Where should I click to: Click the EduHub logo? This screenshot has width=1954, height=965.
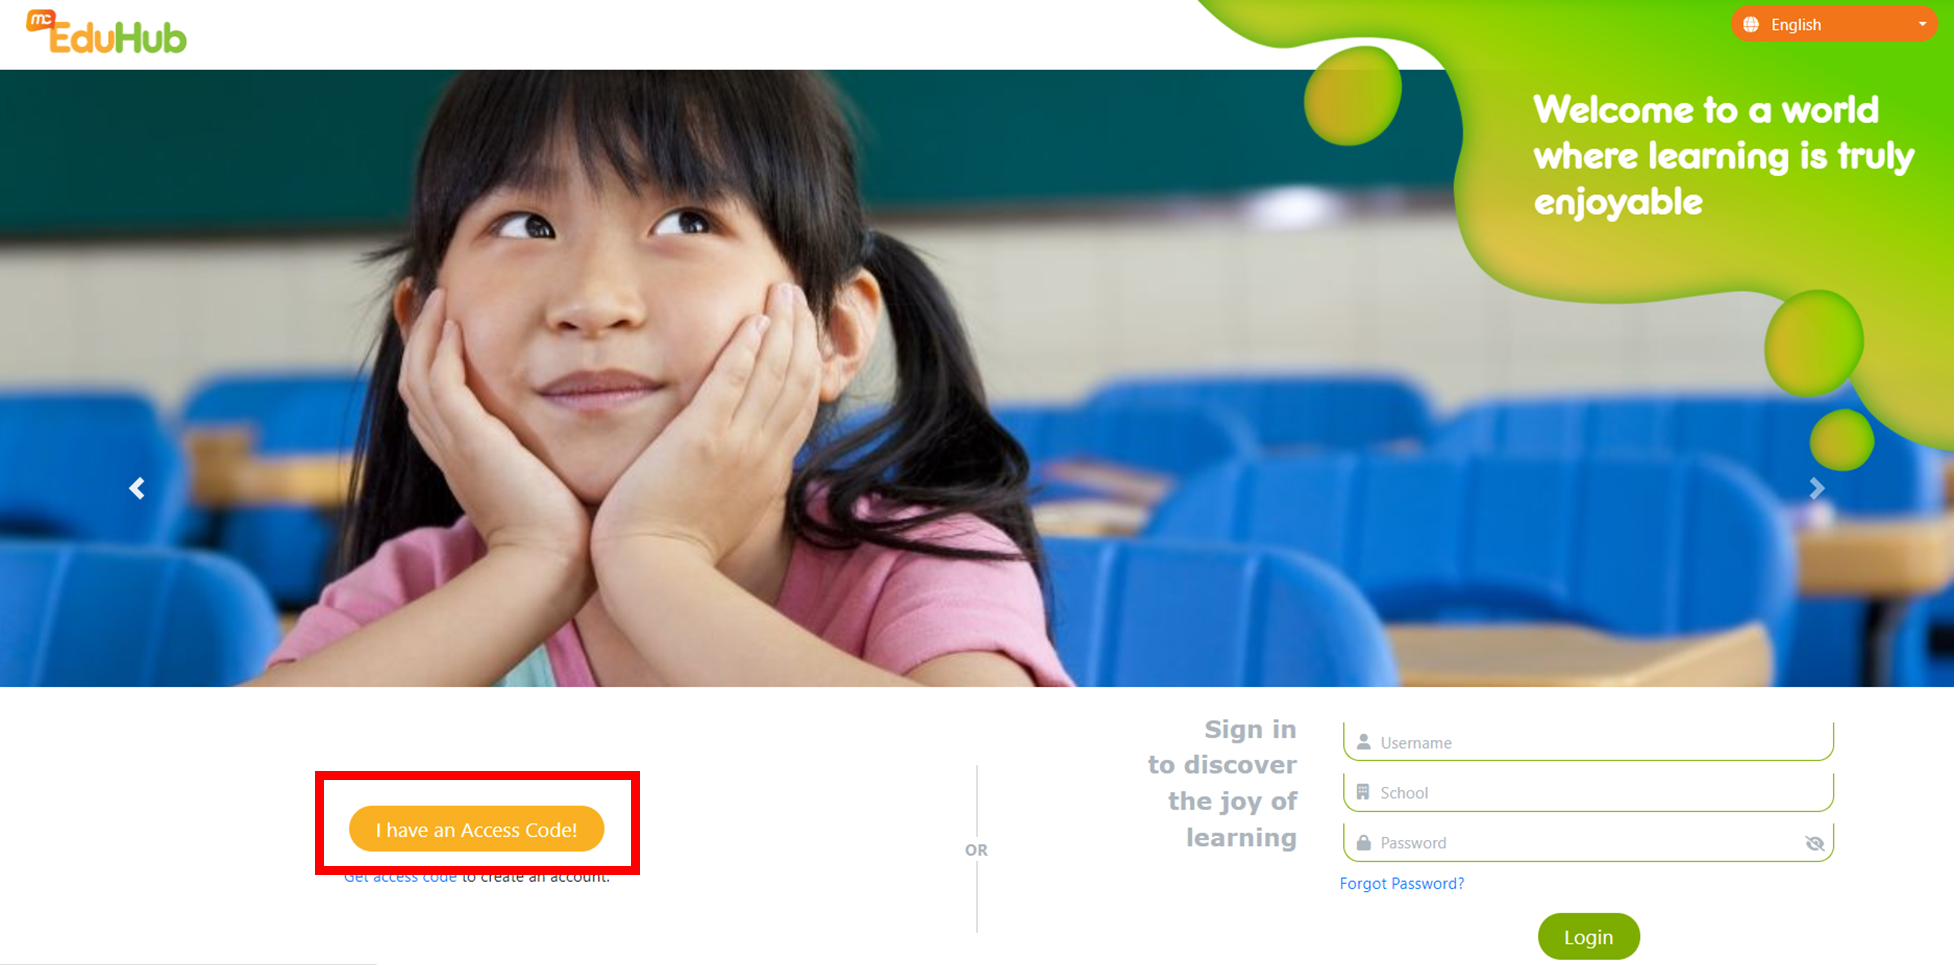(106, 32)
